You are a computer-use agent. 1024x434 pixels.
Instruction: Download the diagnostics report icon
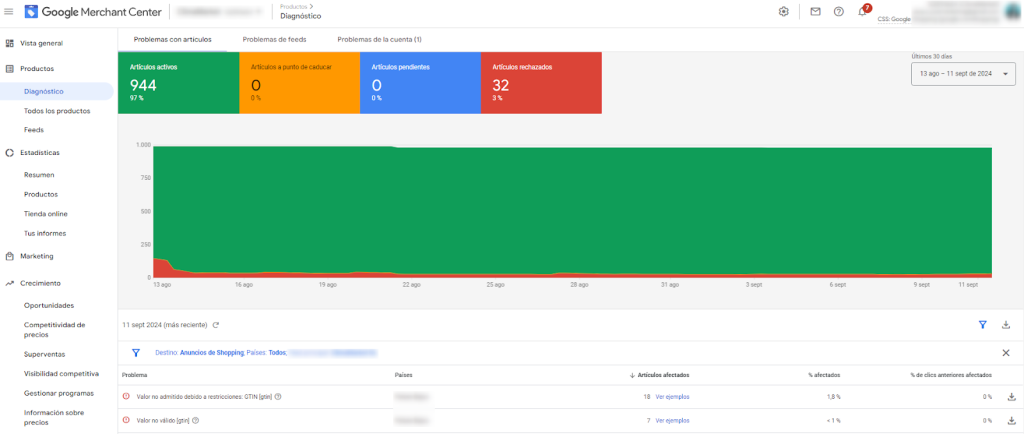[x=1006, y=325]
